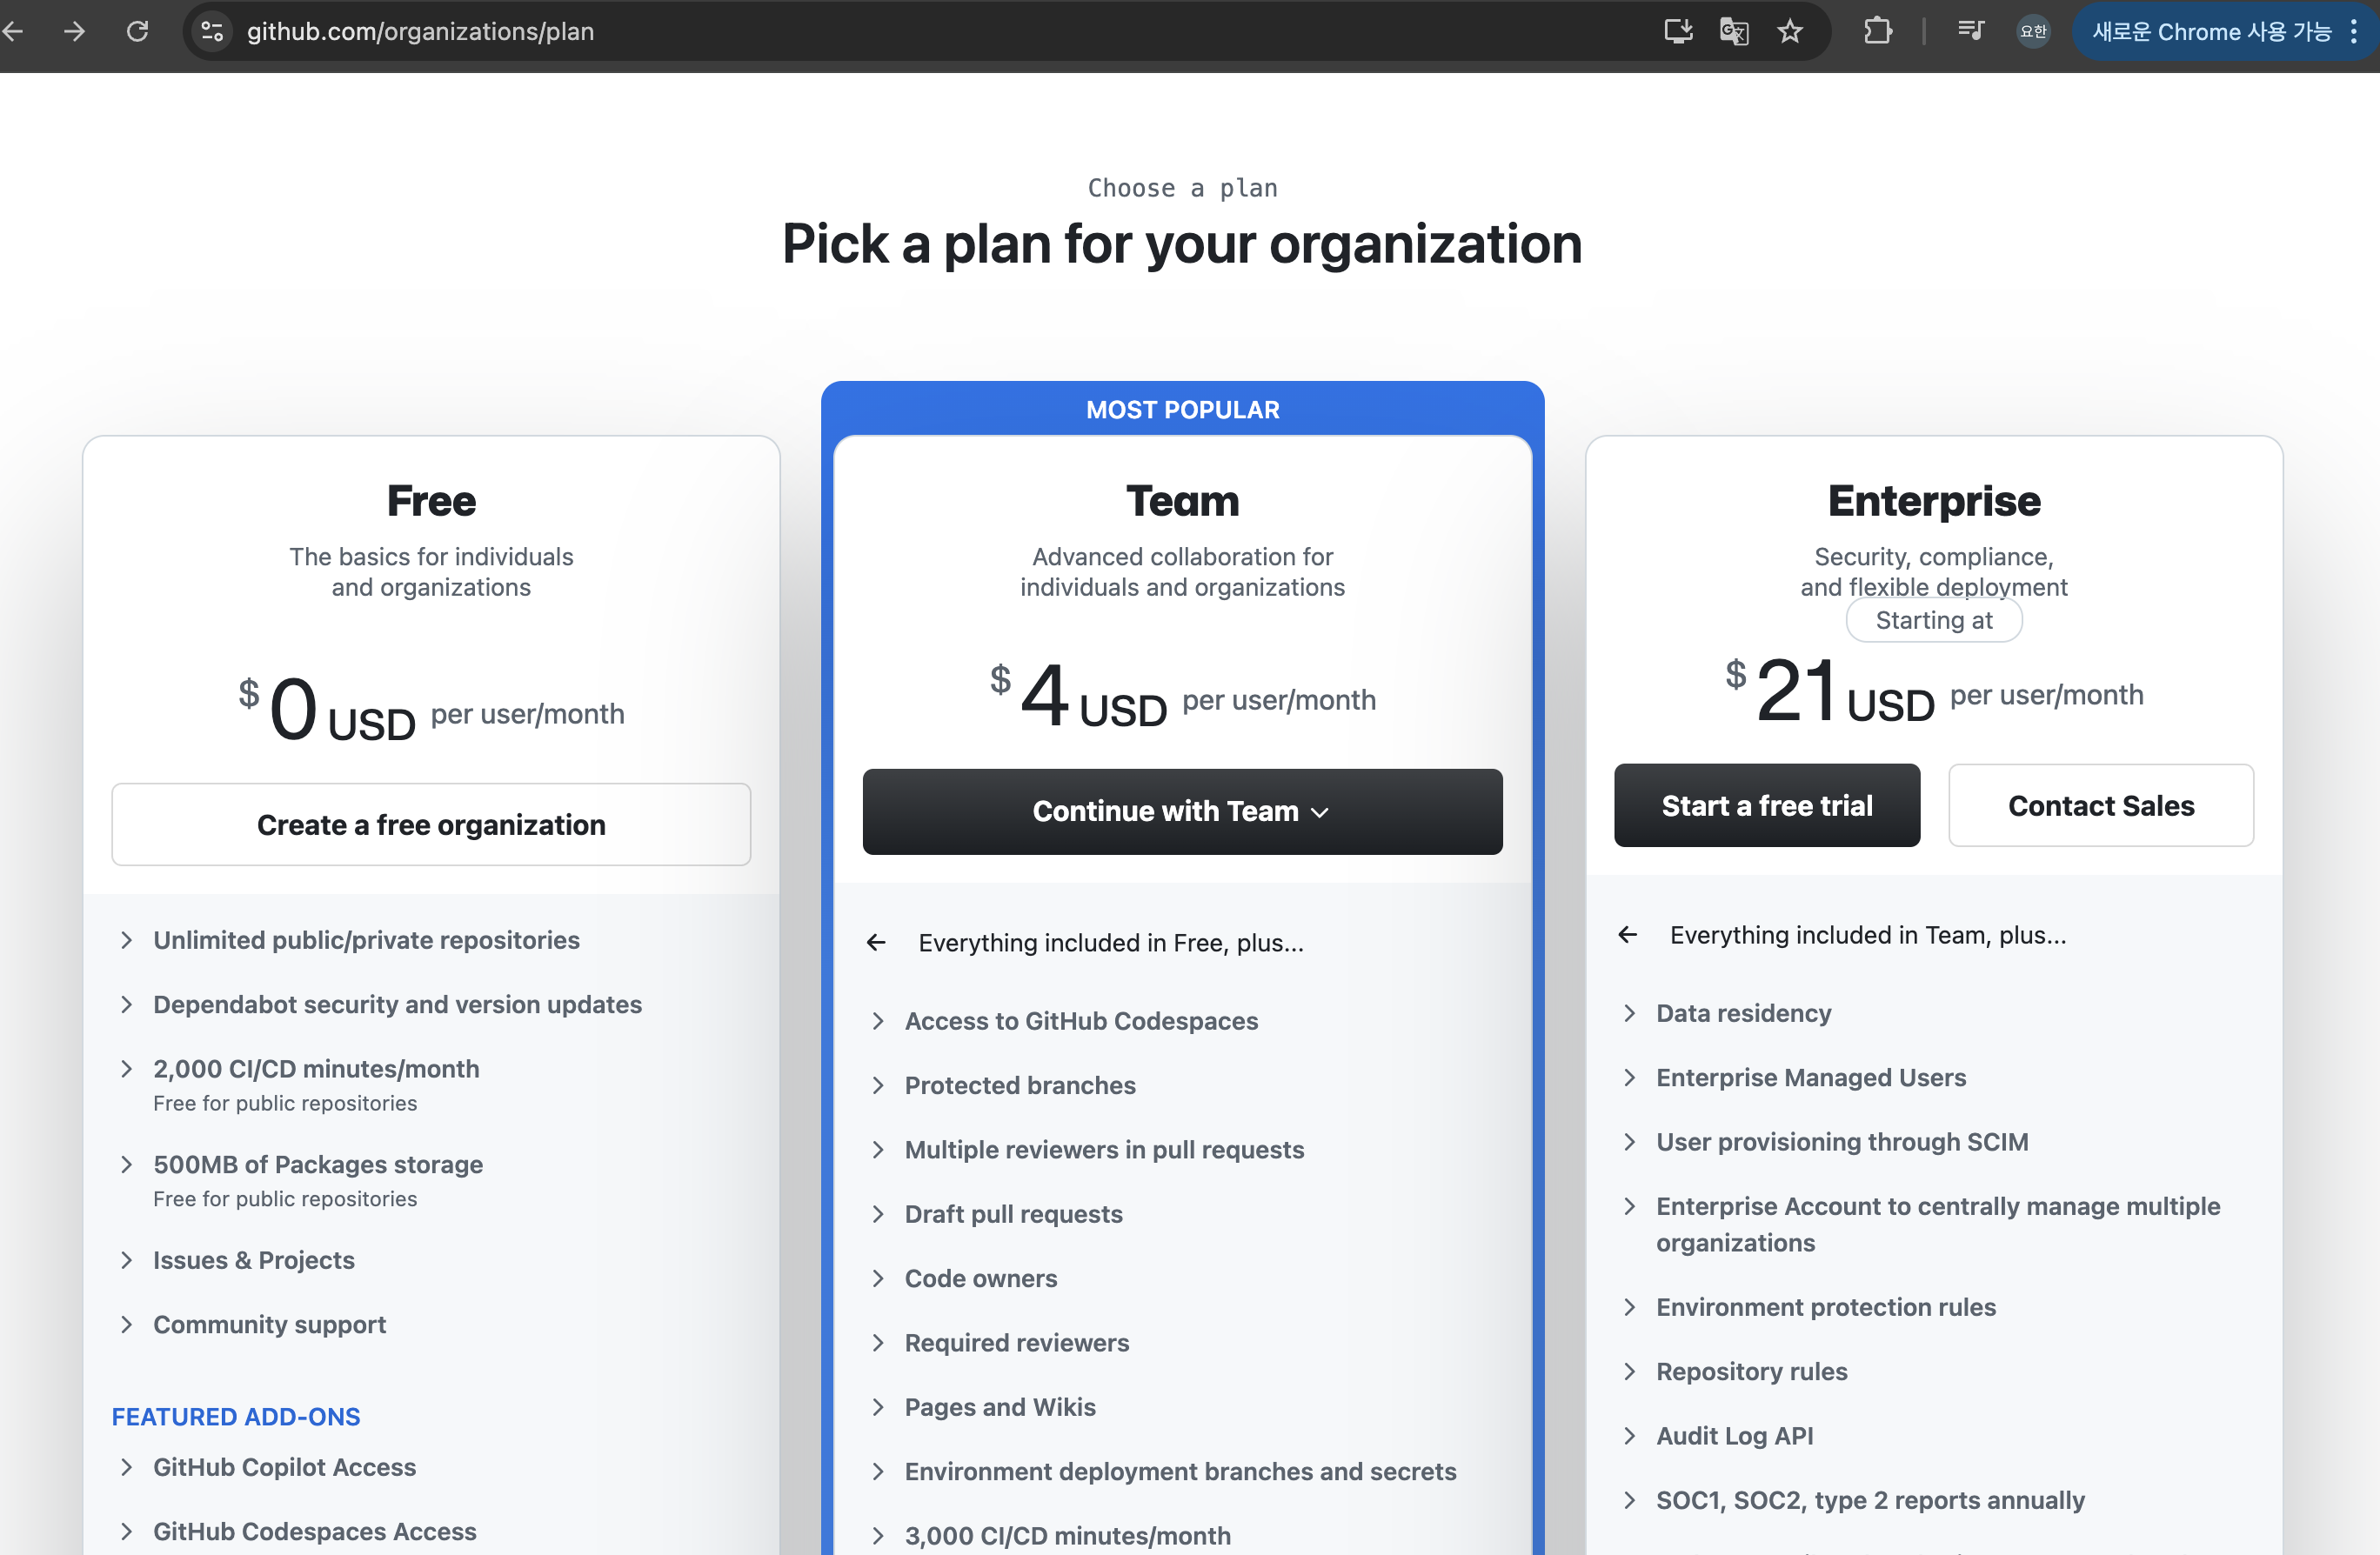Click Create a free organization
The height and width of the screenshot is (1555, 2380).
431,825
